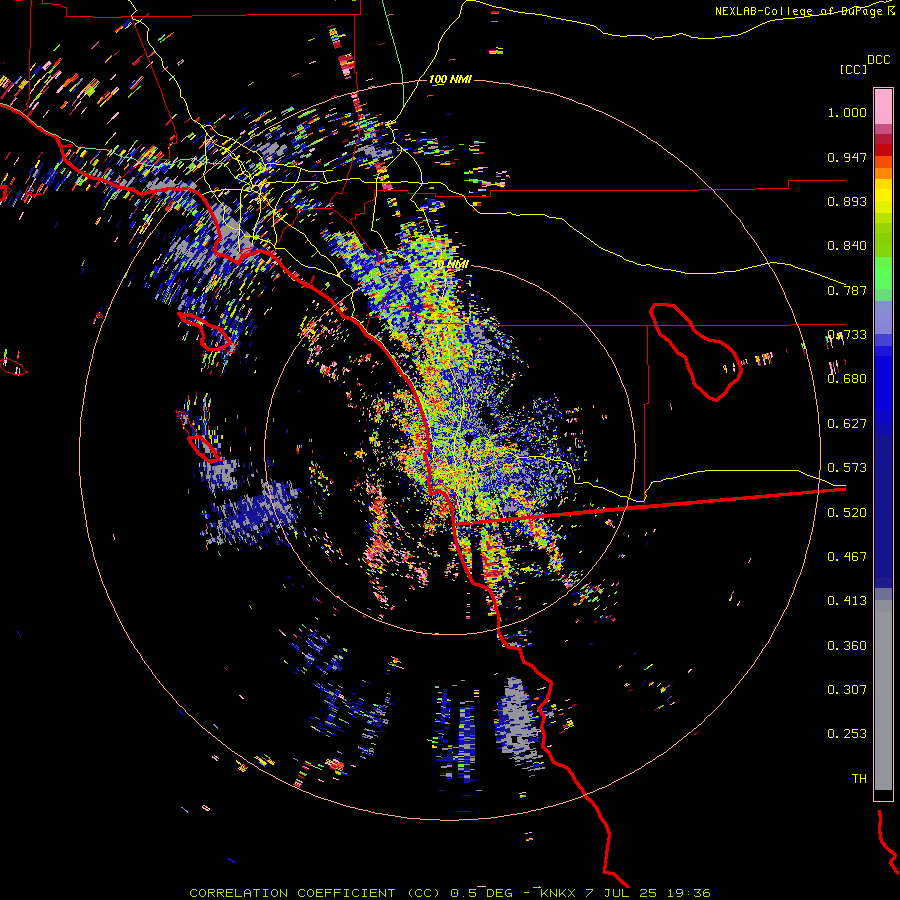Image resolution: width=900 pixels, height=900 pixels.
Task: Click the 100 NMI range ring label
Action: [x=451, y=79]
